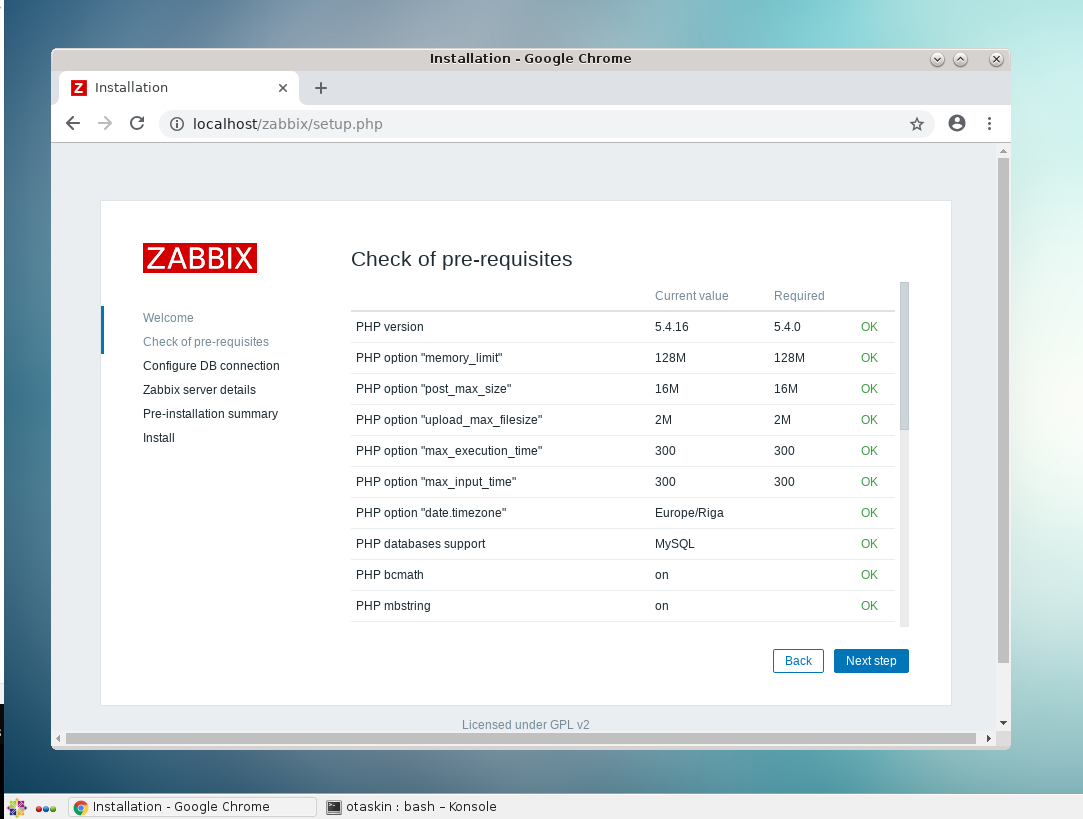The image size is (1083, 819).
Task: Click the page vertical scrollbar thumb
Action: pyautogui.click(x=1003, y=411)
